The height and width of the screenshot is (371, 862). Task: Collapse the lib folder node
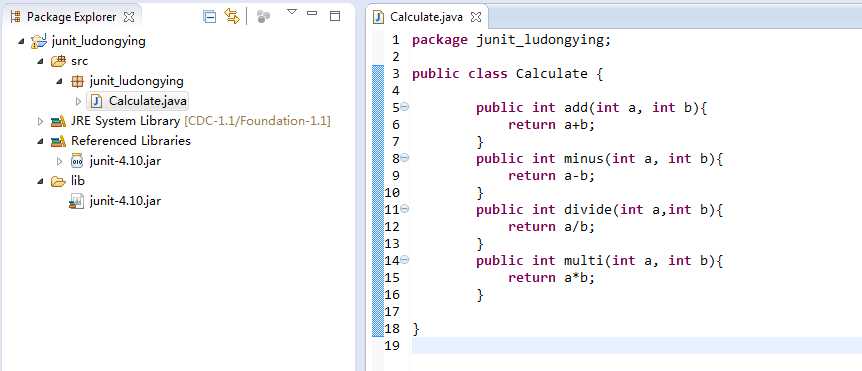coord(40,181)
